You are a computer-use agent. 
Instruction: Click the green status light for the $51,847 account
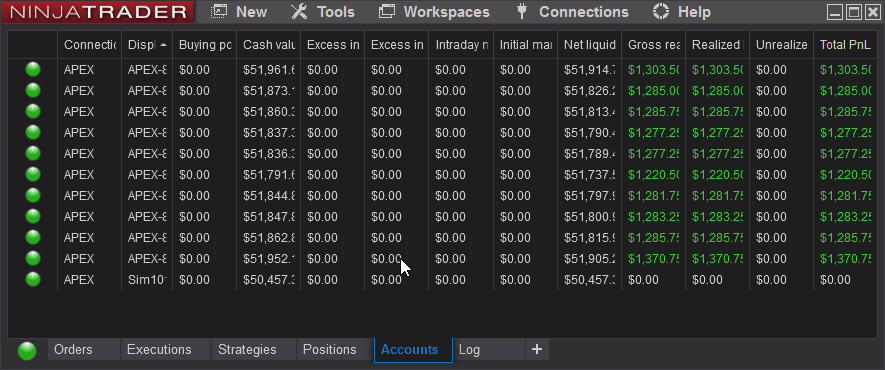pos(33,216)
